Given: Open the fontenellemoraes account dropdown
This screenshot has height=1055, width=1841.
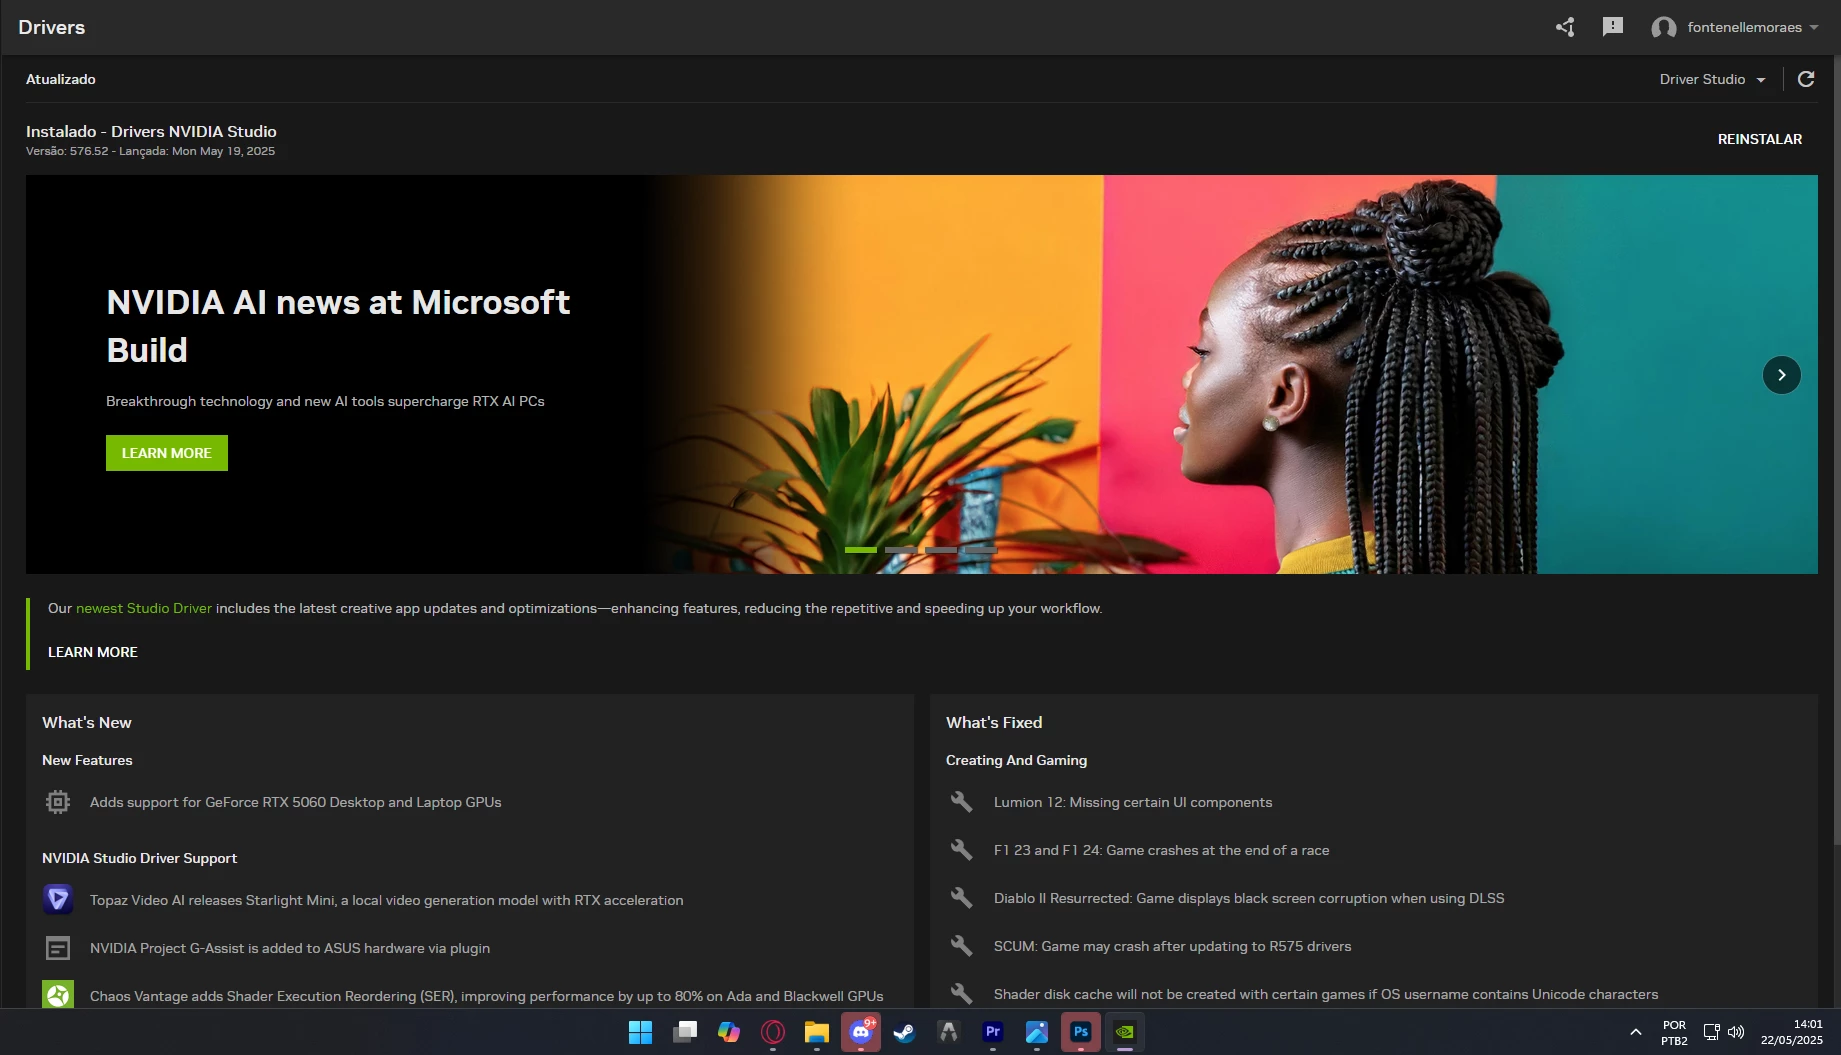Looking at the screenshot, I should [x=1752, y=27].
